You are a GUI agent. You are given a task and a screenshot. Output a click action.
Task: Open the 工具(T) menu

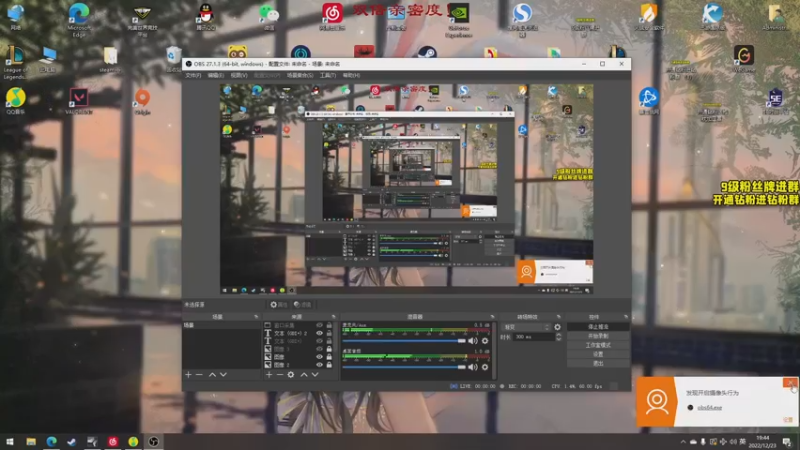pos(328,76)
